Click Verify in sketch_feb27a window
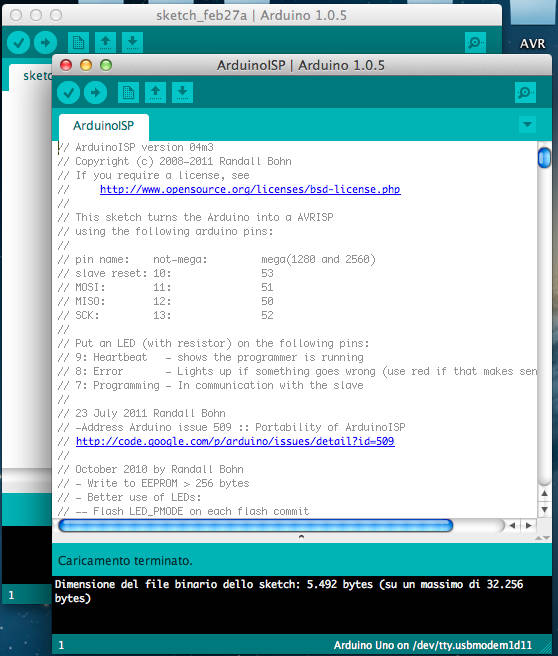This screenshot has width=558, height=656. 18,42
